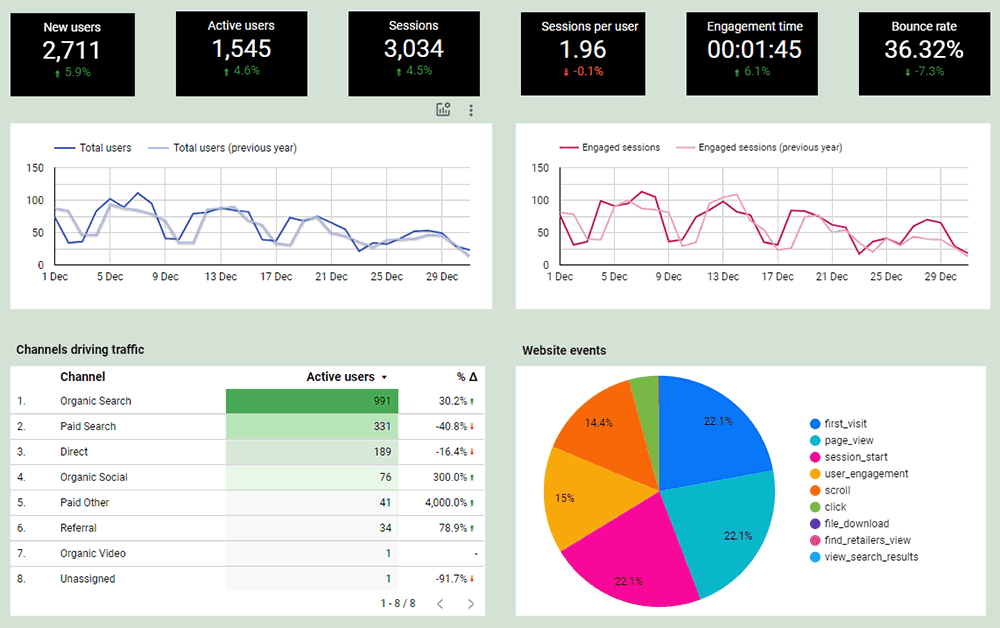Advance to the next page of the channels table

click(470, 604)
